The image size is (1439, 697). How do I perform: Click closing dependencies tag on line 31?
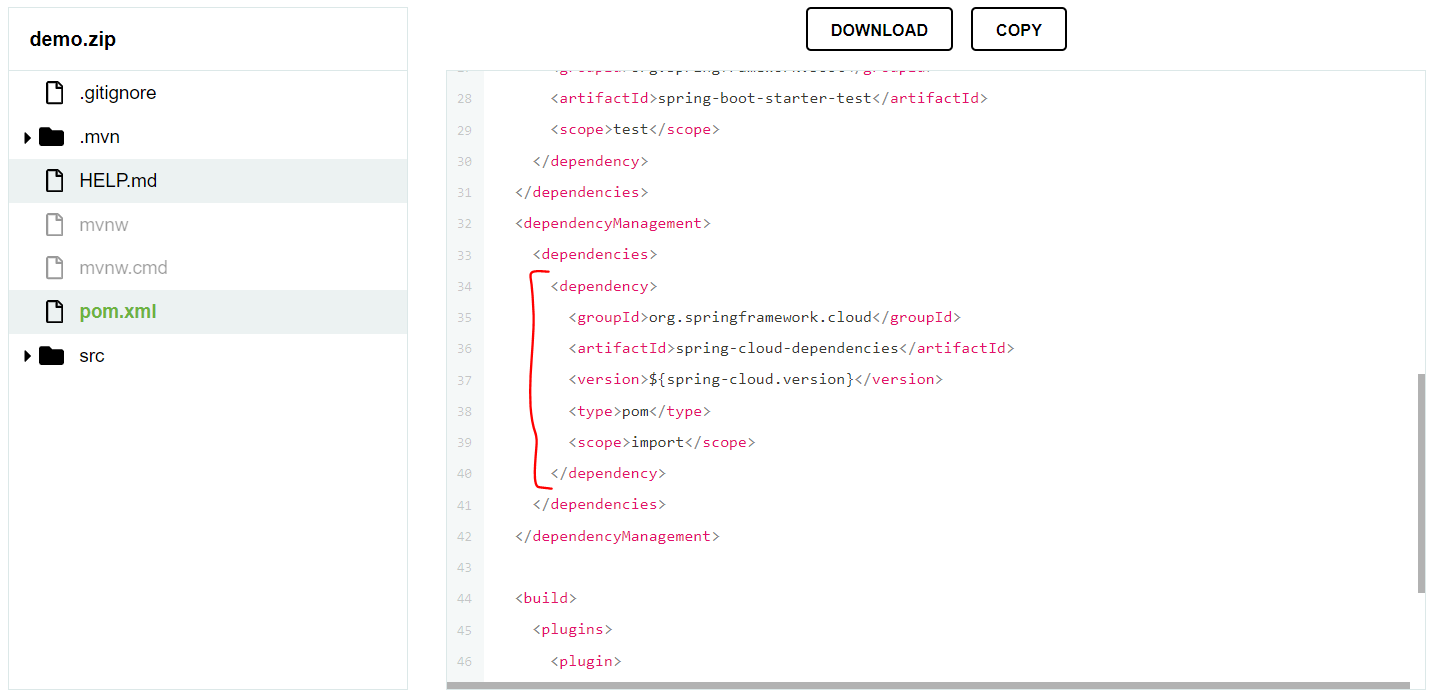(x=581, y=192)
